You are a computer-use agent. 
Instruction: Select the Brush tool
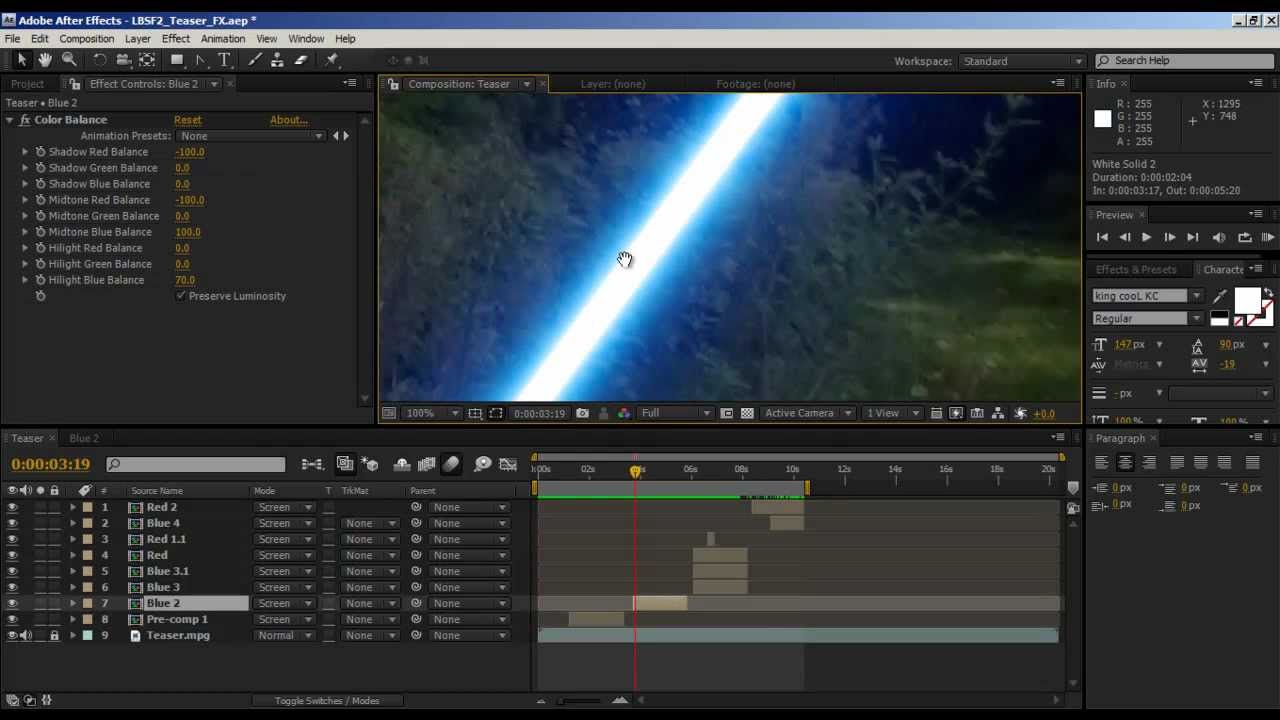tap(255, 60)
